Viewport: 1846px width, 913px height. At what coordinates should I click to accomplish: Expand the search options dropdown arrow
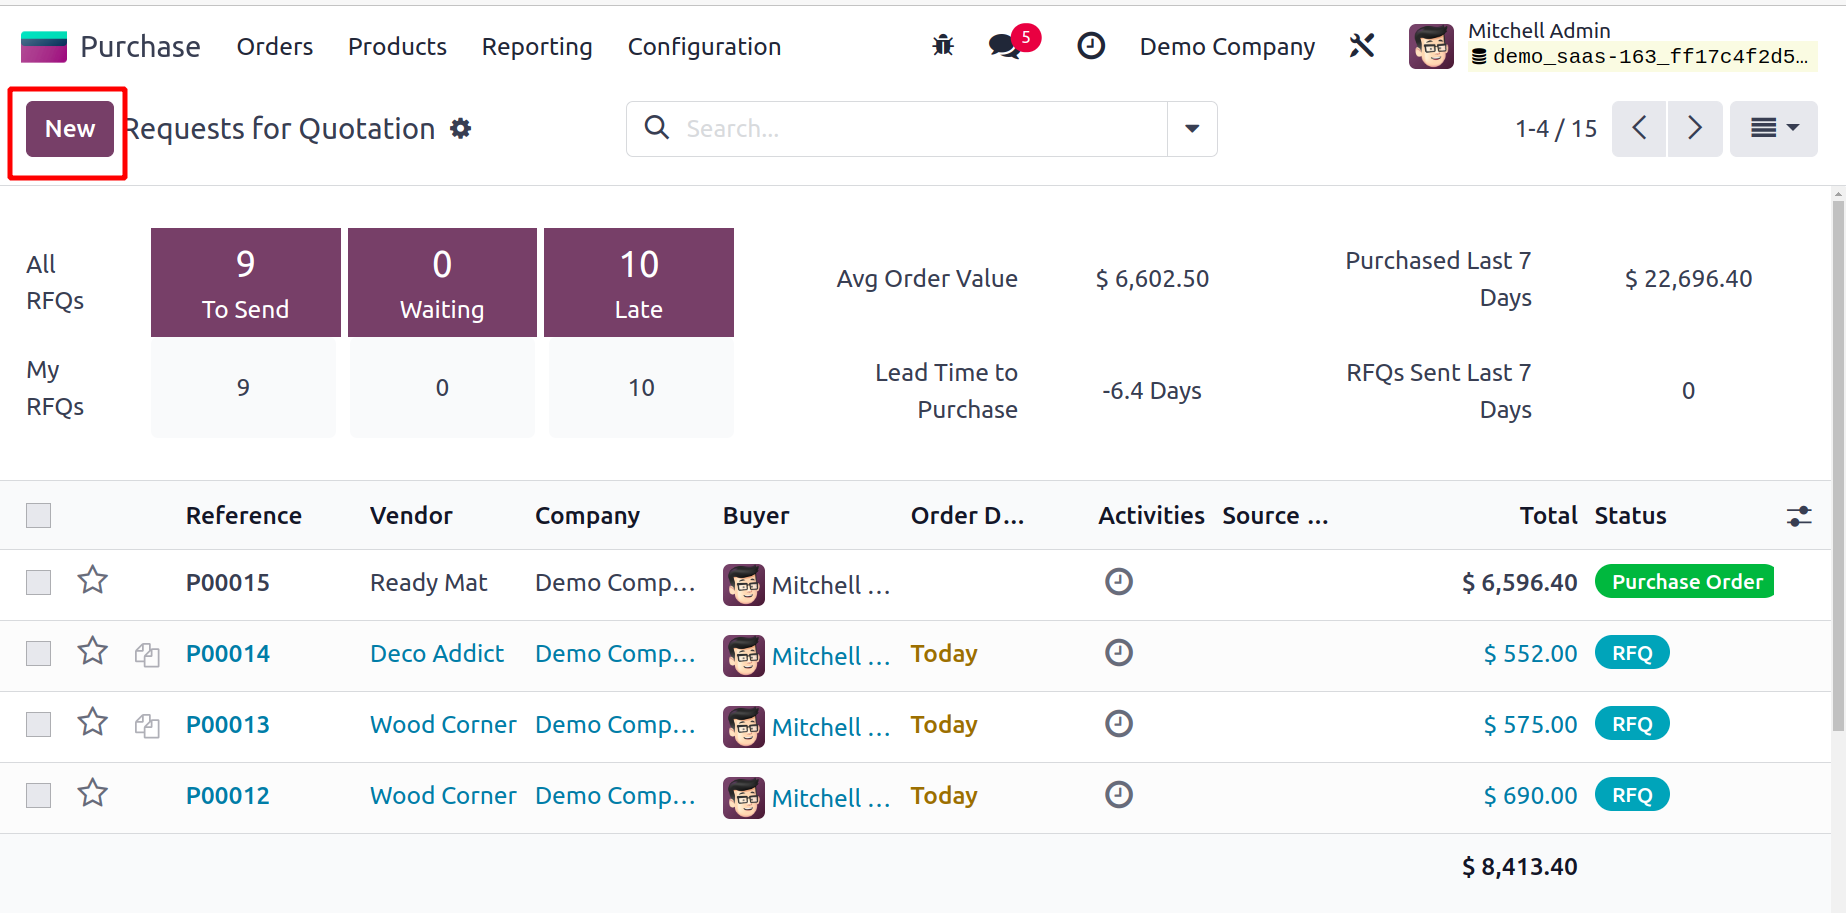click(1192, 129)
